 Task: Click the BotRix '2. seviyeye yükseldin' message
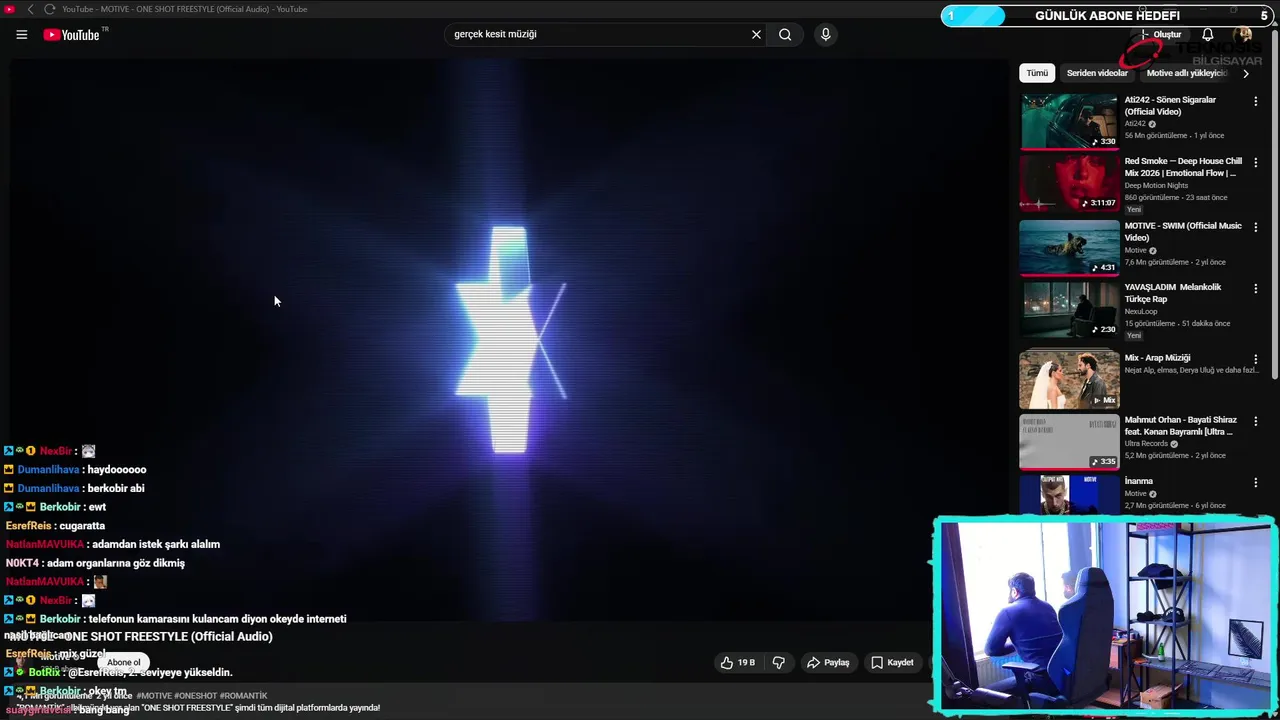click(150, 672)
